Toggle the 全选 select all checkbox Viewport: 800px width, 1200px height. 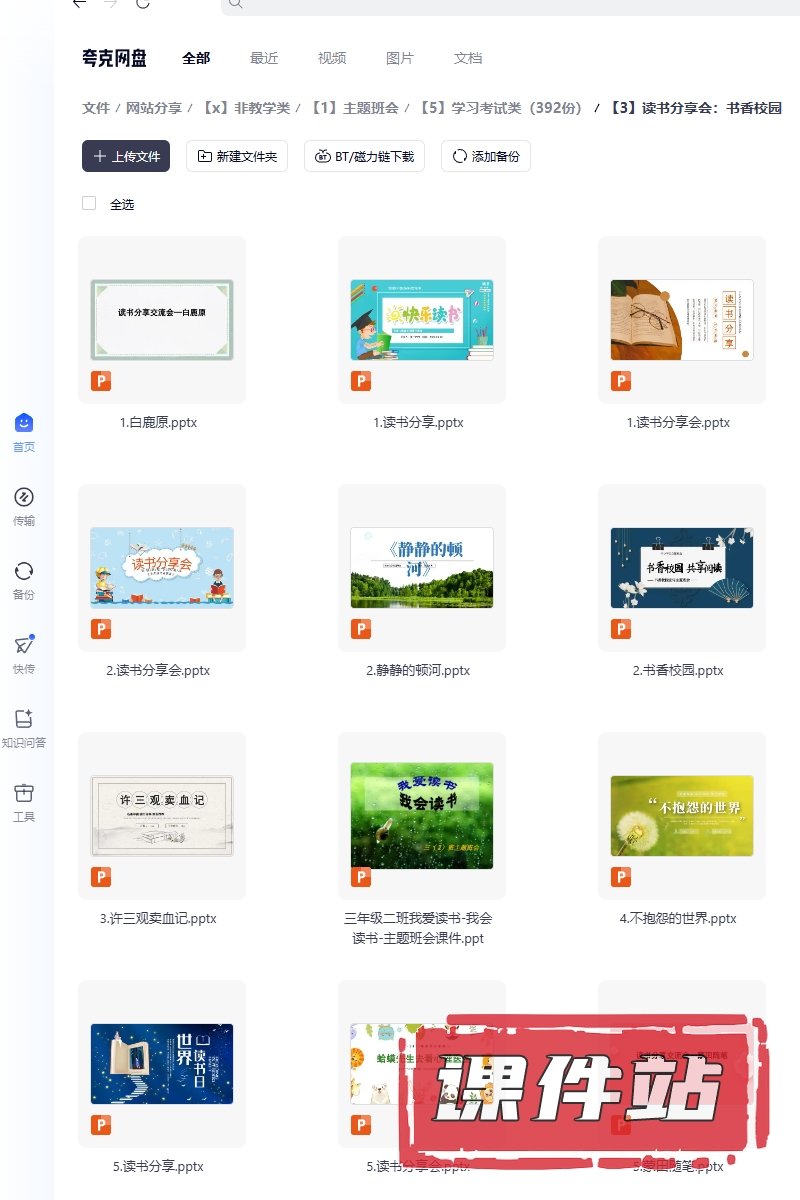(89, 203)
